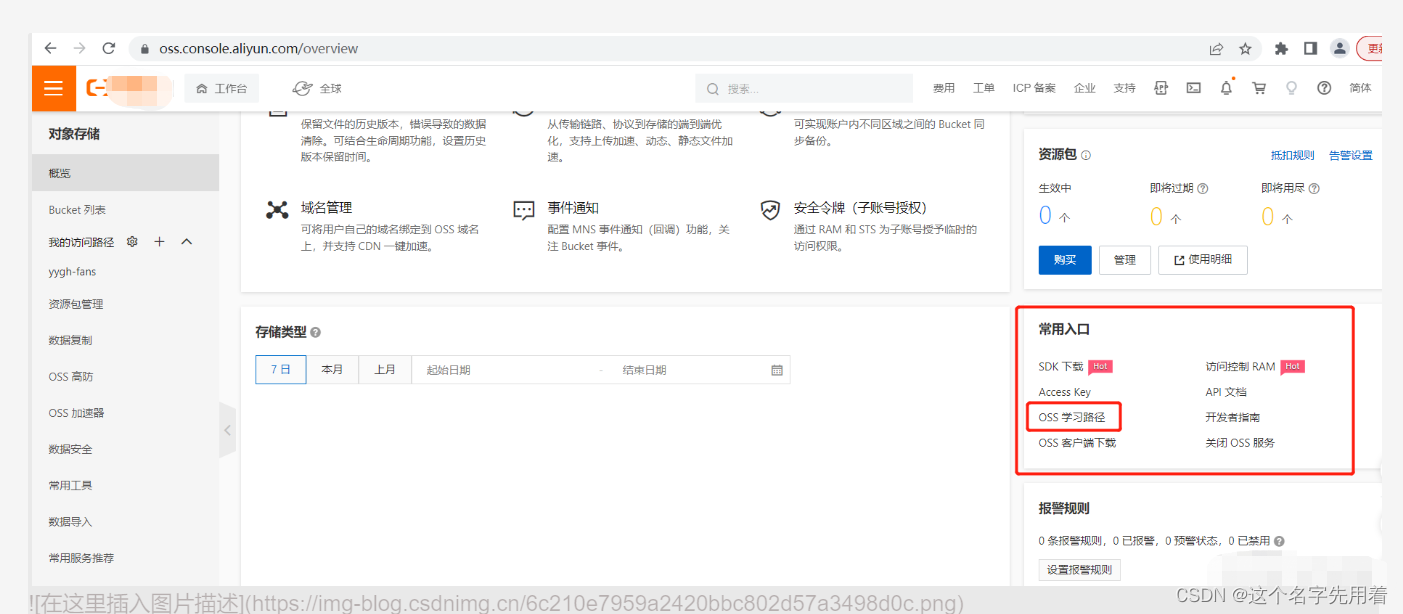Screen dimensions: 1403x614
Task: Click the 搜索 search box
Action: (x=804, y=88)
